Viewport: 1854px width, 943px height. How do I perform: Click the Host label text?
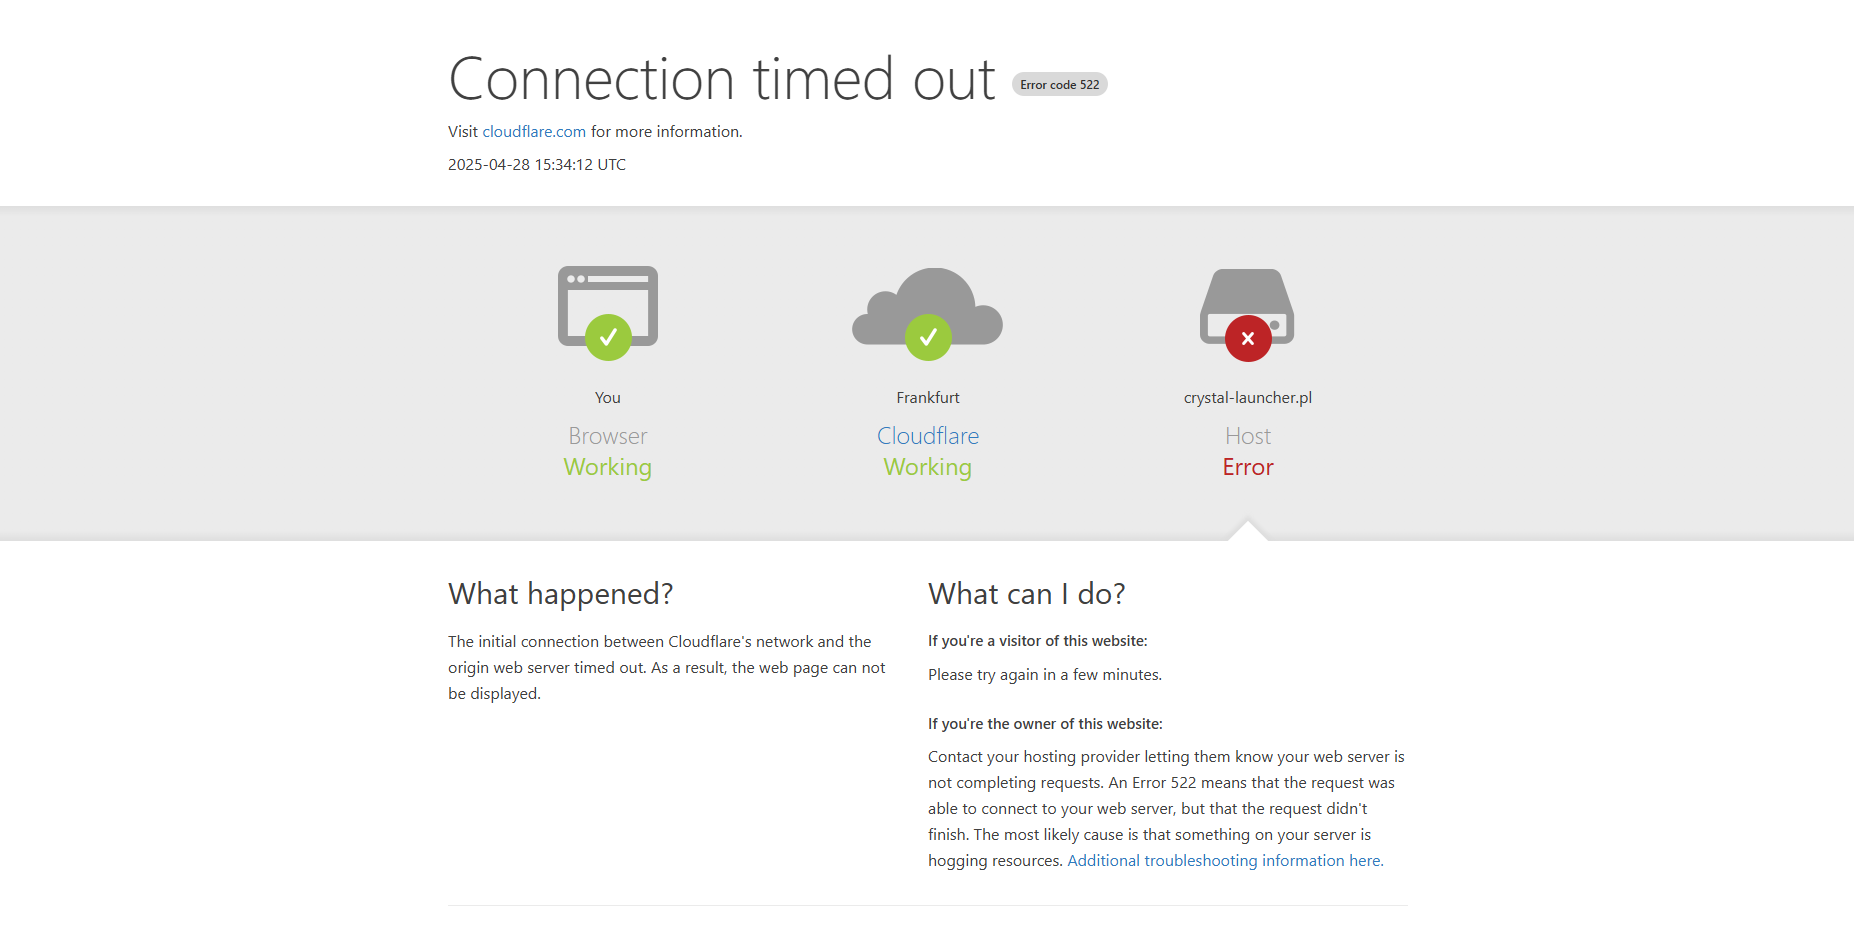click(1248, 436)
